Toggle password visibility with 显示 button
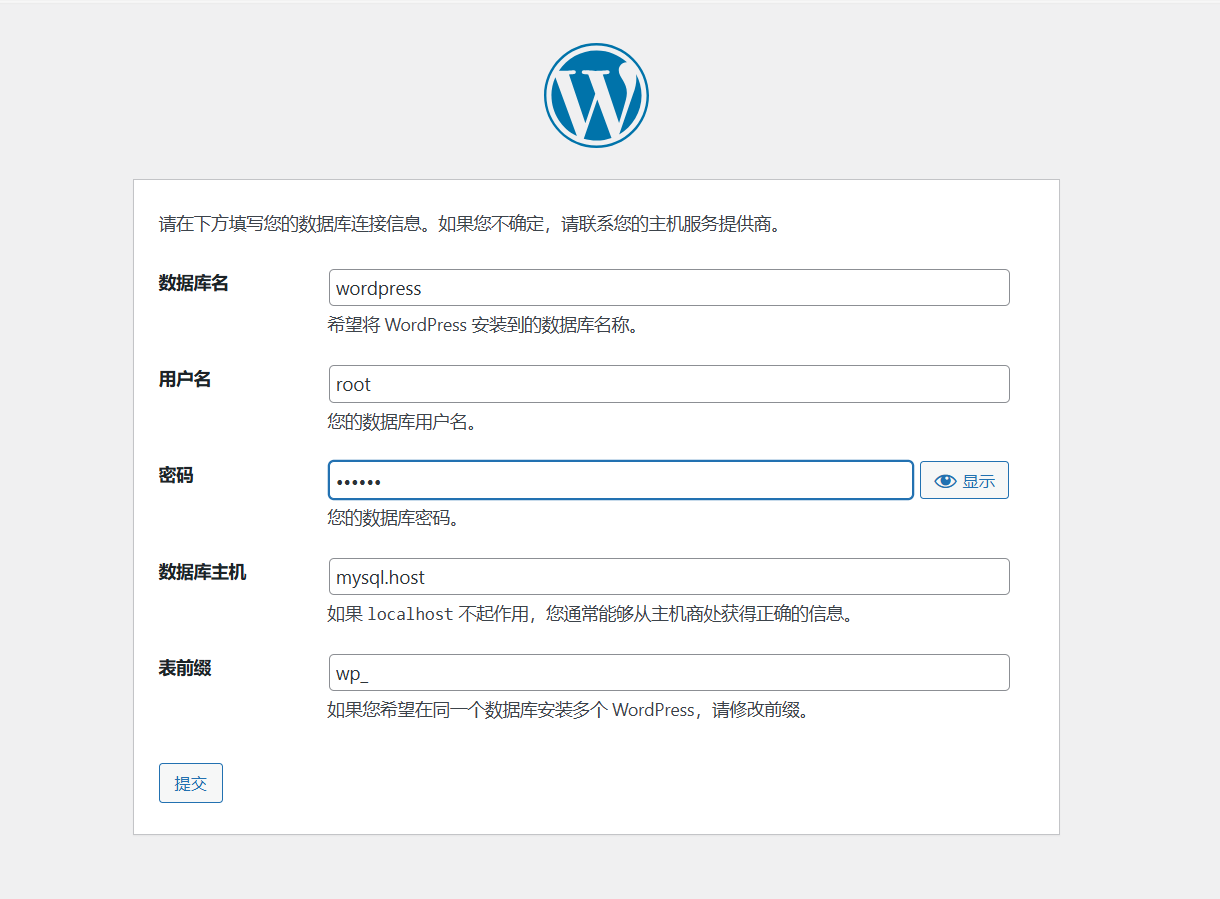 (964, 481)
